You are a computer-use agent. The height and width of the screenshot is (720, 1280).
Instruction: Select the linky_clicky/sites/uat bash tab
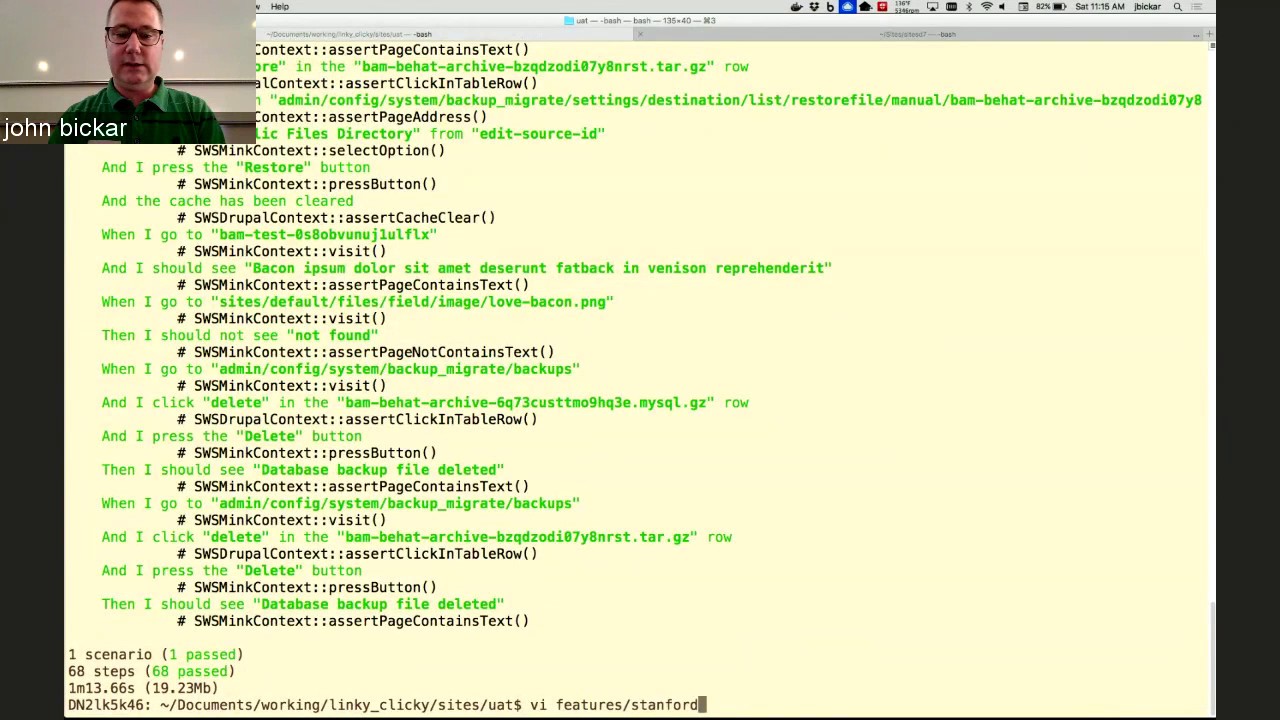coord(348,34)
